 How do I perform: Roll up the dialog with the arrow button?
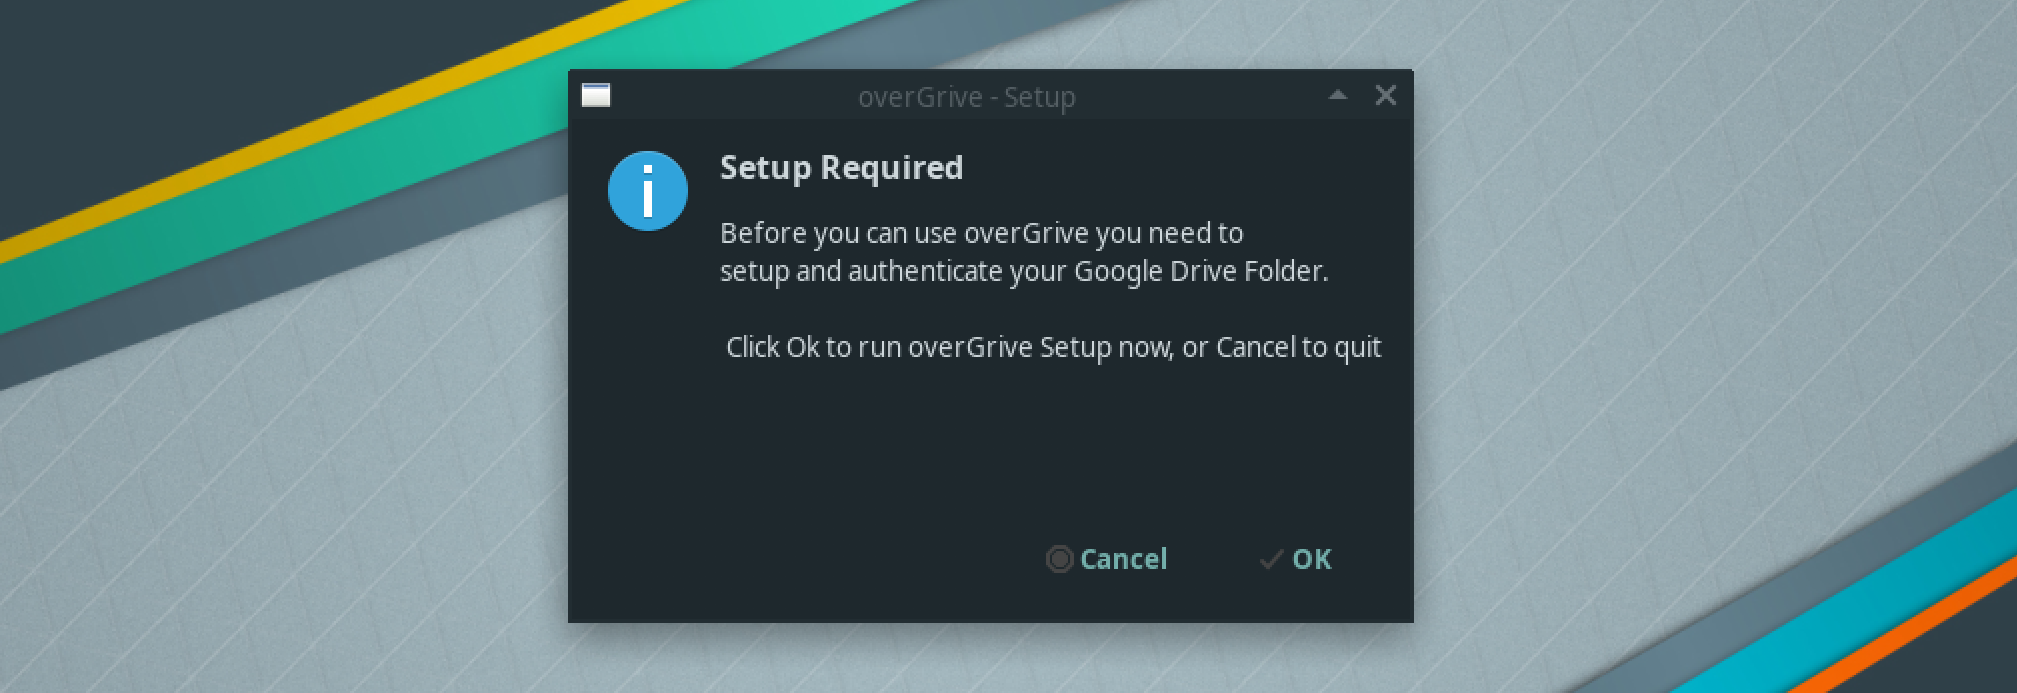click(x=1338, y=95)
